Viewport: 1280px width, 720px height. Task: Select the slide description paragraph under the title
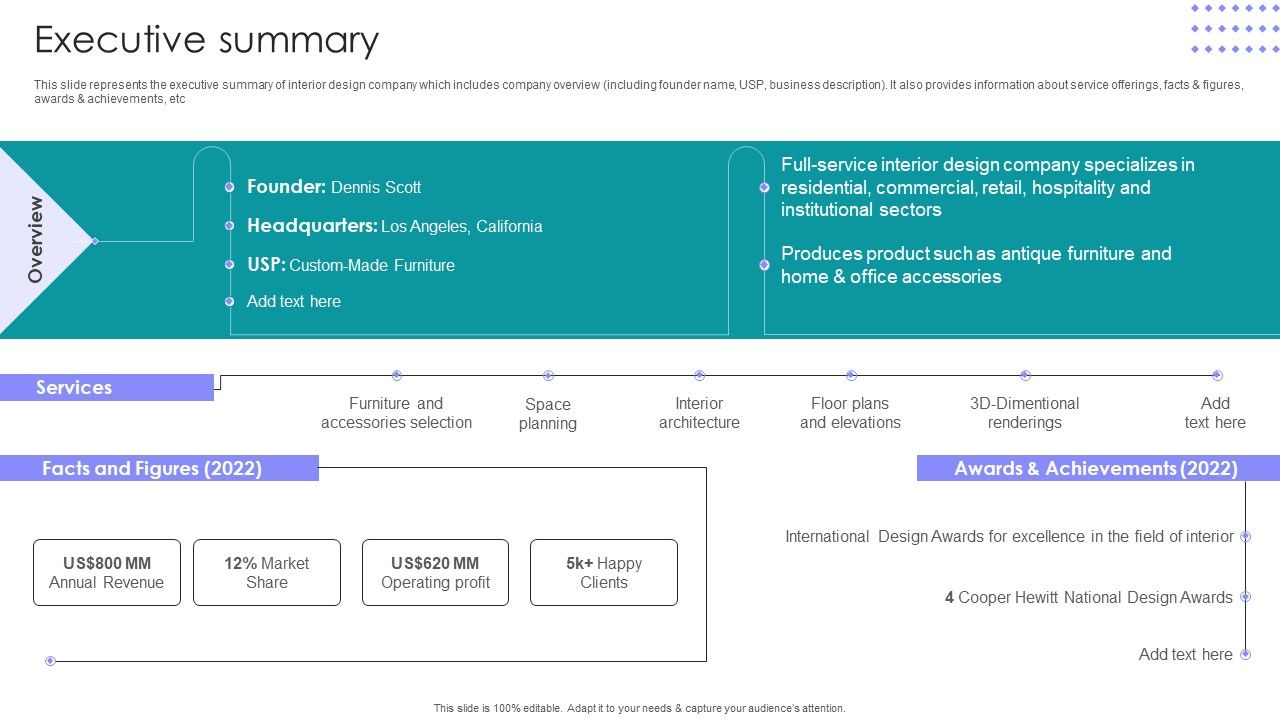[x=639, y=92]
